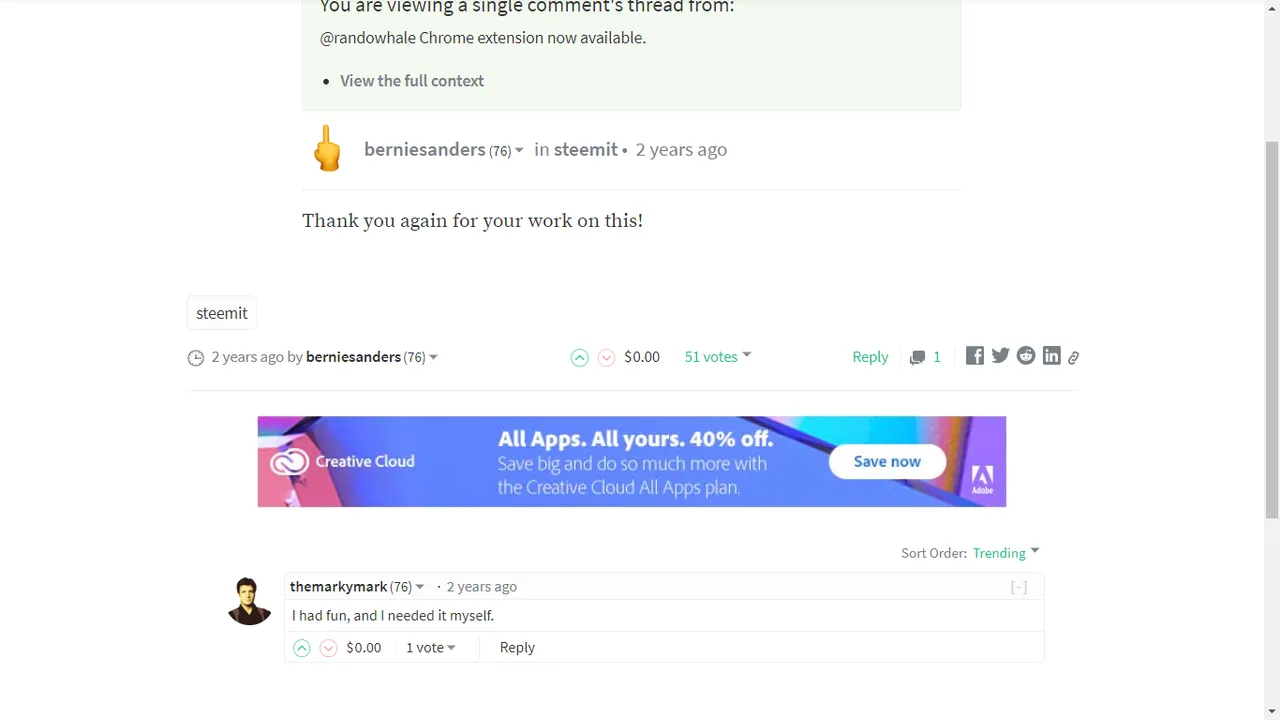Copy post link via chain icon
1280x720 pixels.
click(x=1073, y=357)
